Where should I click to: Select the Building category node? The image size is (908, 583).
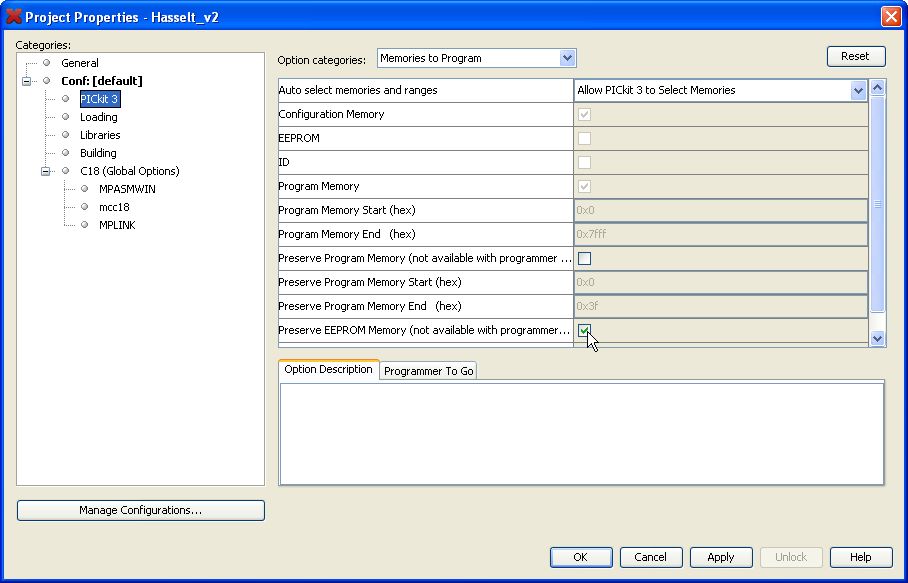pyautogui.click(x=98, y=153)
